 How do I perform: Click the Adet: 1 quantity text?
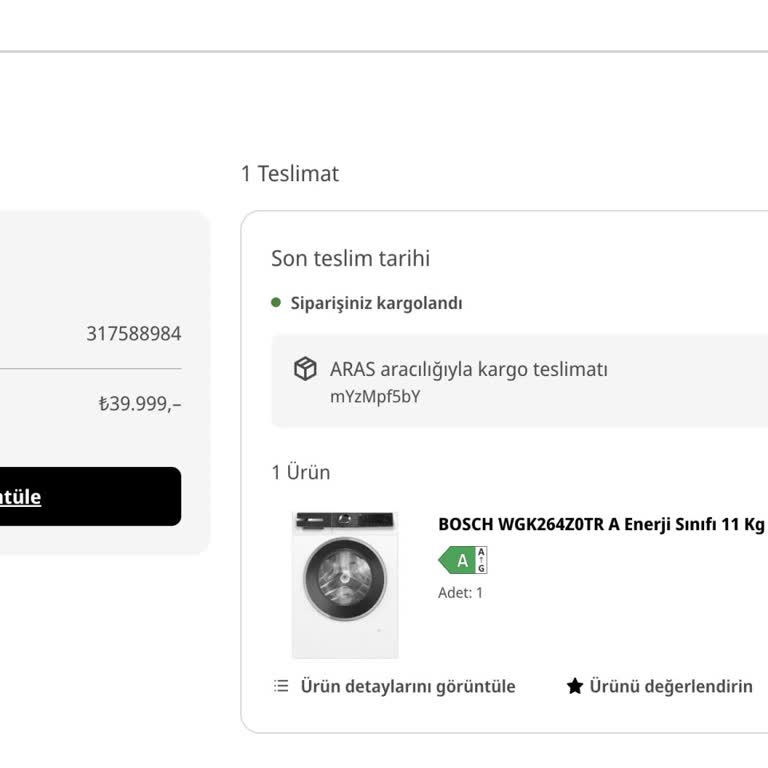[x=460, y=593]
